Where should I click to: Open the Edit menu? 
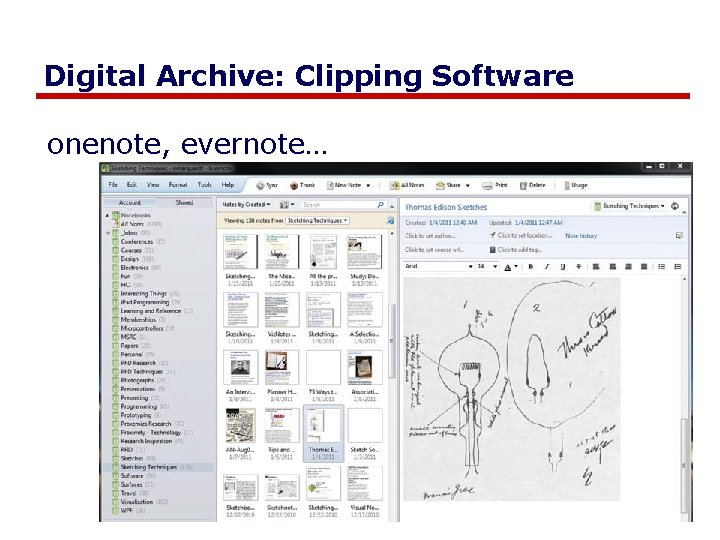[132, 185]
